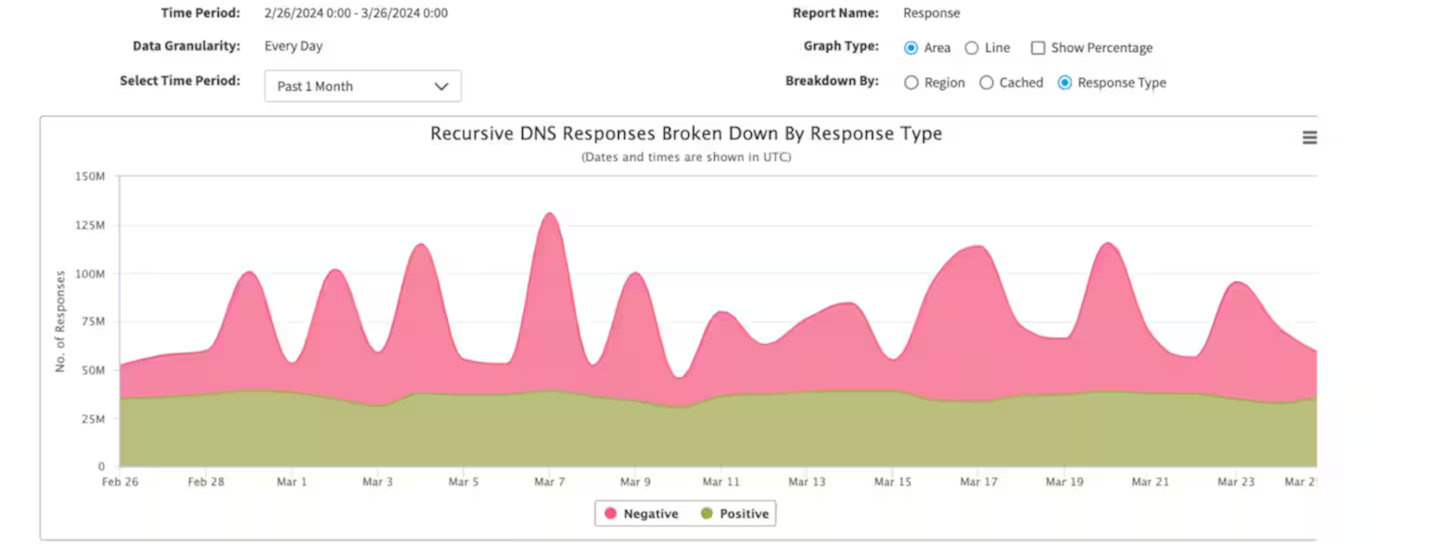Open the chart hamburger context menu
This screenshot has width=1440, height=545.
pos(1309,138)
